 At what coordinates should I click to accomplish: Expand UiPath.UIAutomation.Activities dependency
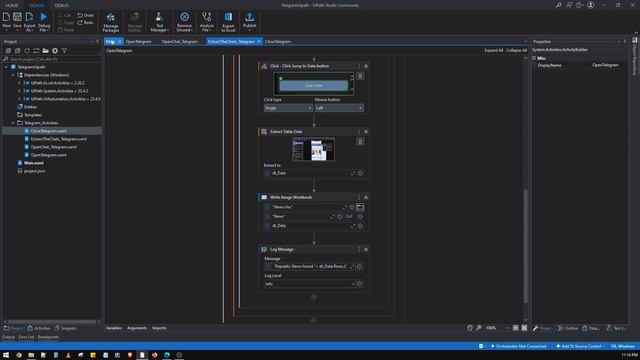pyautogui.click(x=19, y=99)
